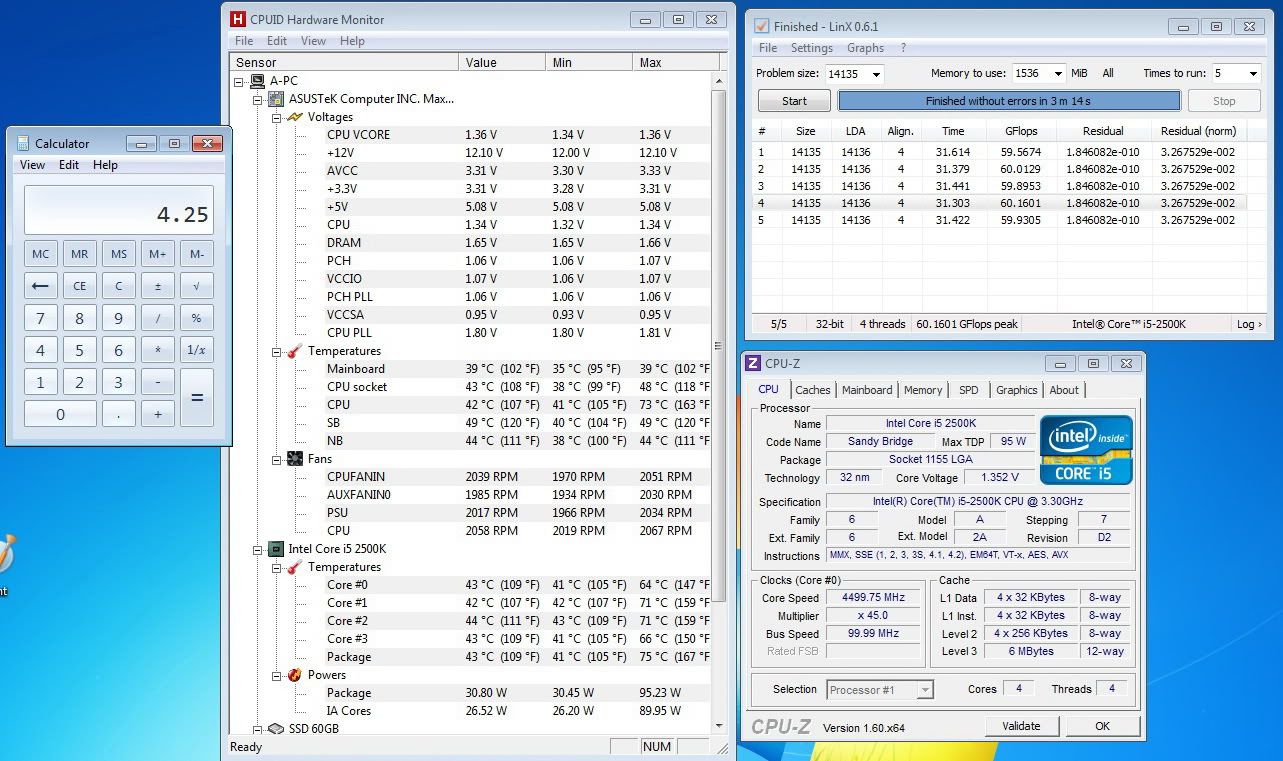Open the Problem size dropdown in LinX
Screen dimensions: 1283x761
876,74
